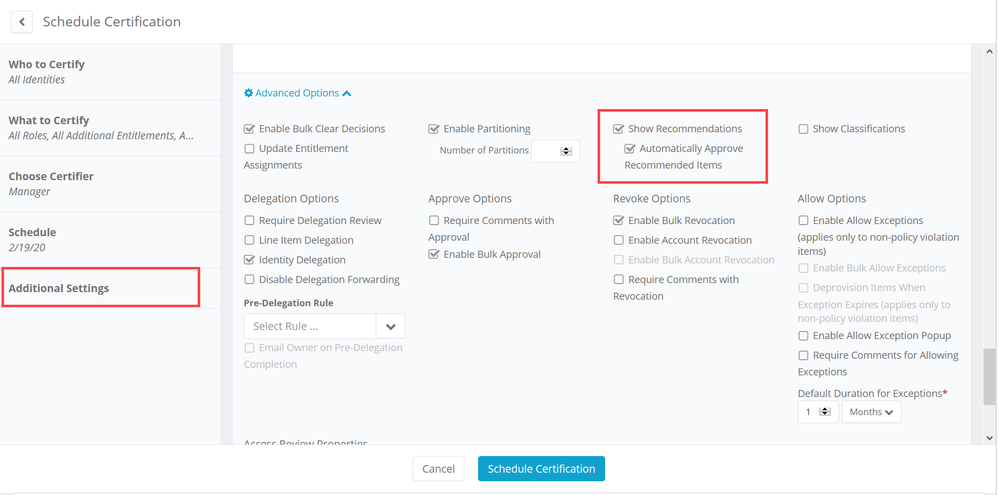Click the Select Rule input field
Image resolution: width=999 pixels, height=495 pixels.
tap(310, 326)
